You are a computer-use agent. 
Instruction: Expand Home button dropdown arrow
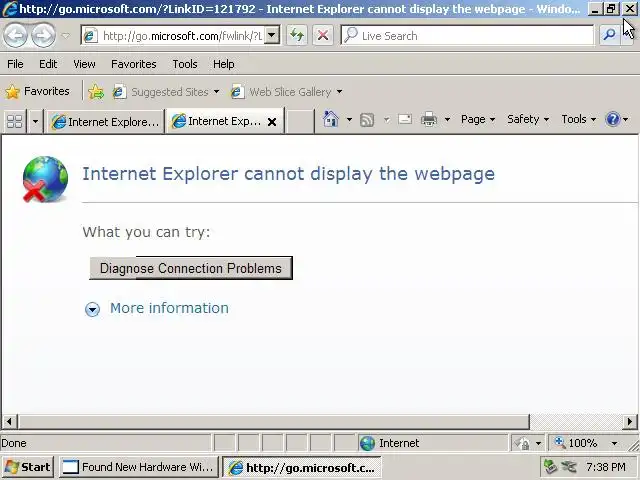(349, 120)
